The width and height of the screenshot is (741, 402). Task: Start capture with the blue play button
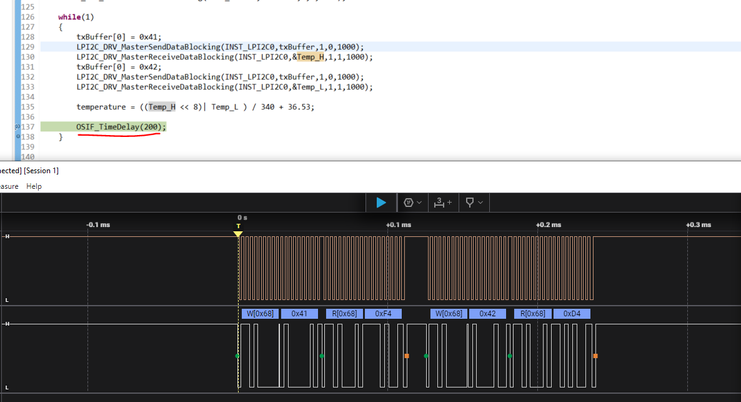[x=381, y=203]
